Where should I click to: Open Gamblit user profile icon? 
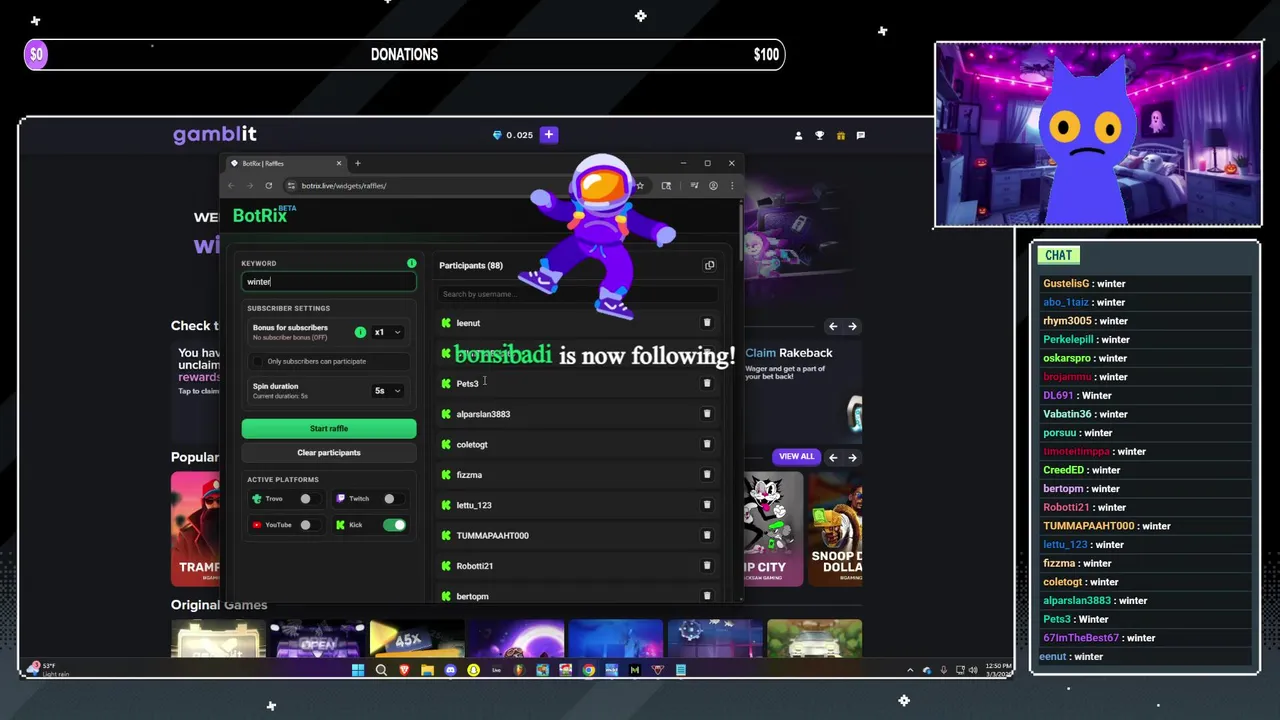tap(798, 135)
